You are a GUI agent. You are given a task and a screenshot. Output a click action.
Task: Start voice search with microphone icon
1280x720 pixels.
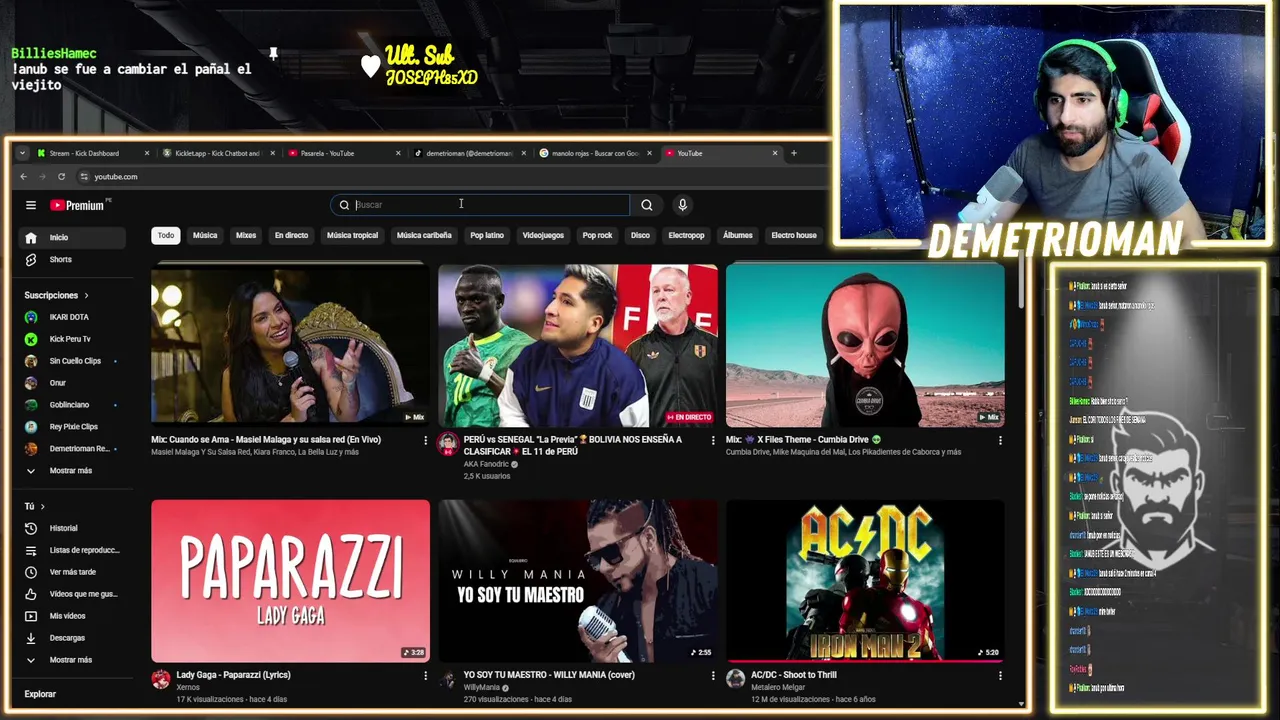tap(682, 205)
